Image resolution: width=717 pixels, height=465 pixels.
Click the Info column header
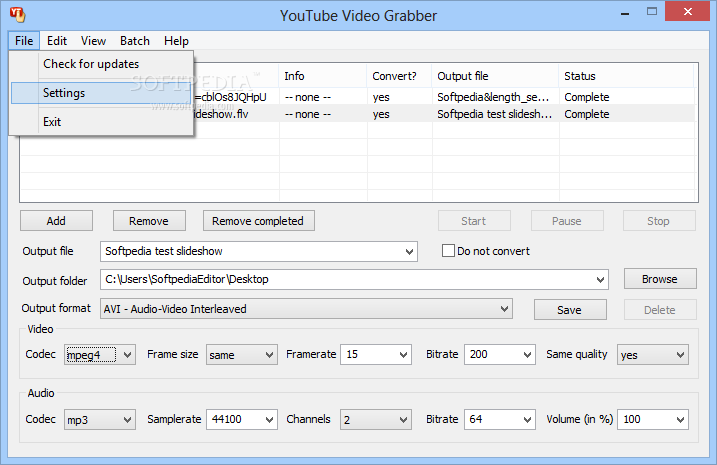point(323,76)
